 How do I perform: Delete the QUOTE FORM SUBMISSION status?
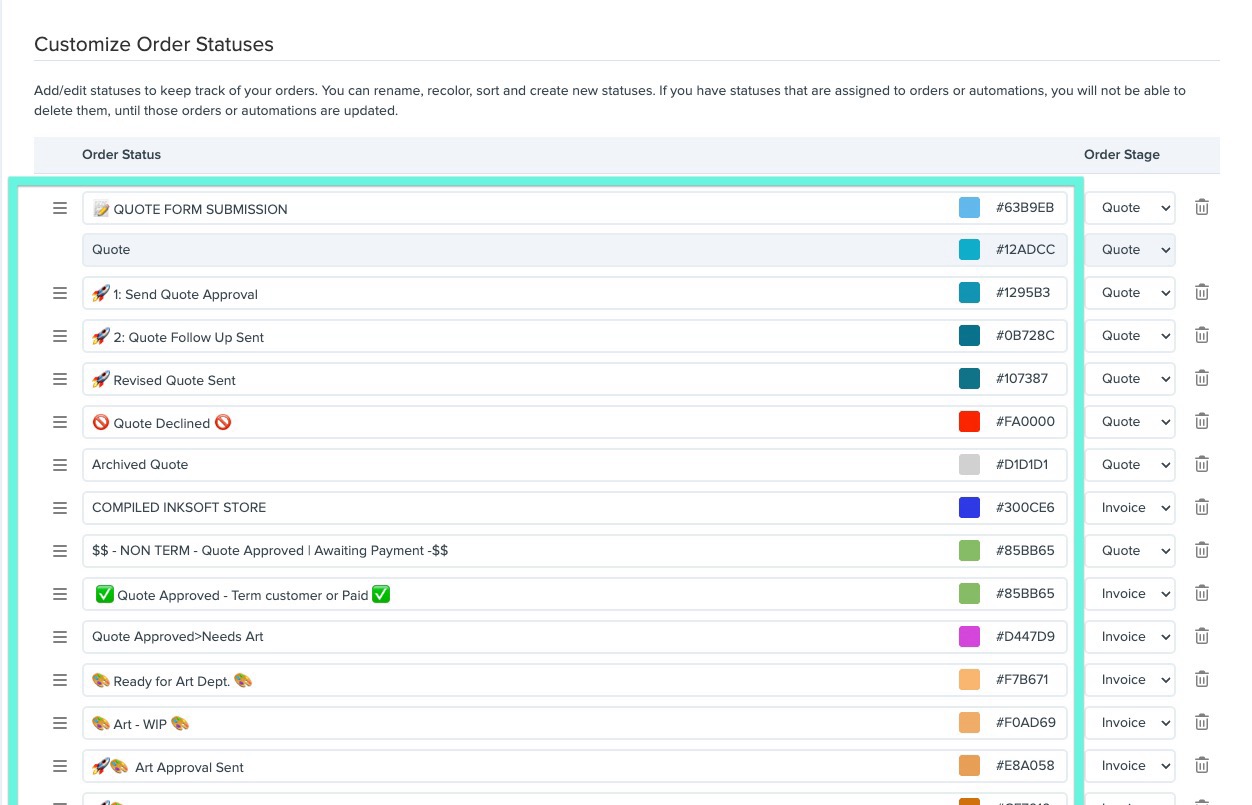(x=1202, y=207)
